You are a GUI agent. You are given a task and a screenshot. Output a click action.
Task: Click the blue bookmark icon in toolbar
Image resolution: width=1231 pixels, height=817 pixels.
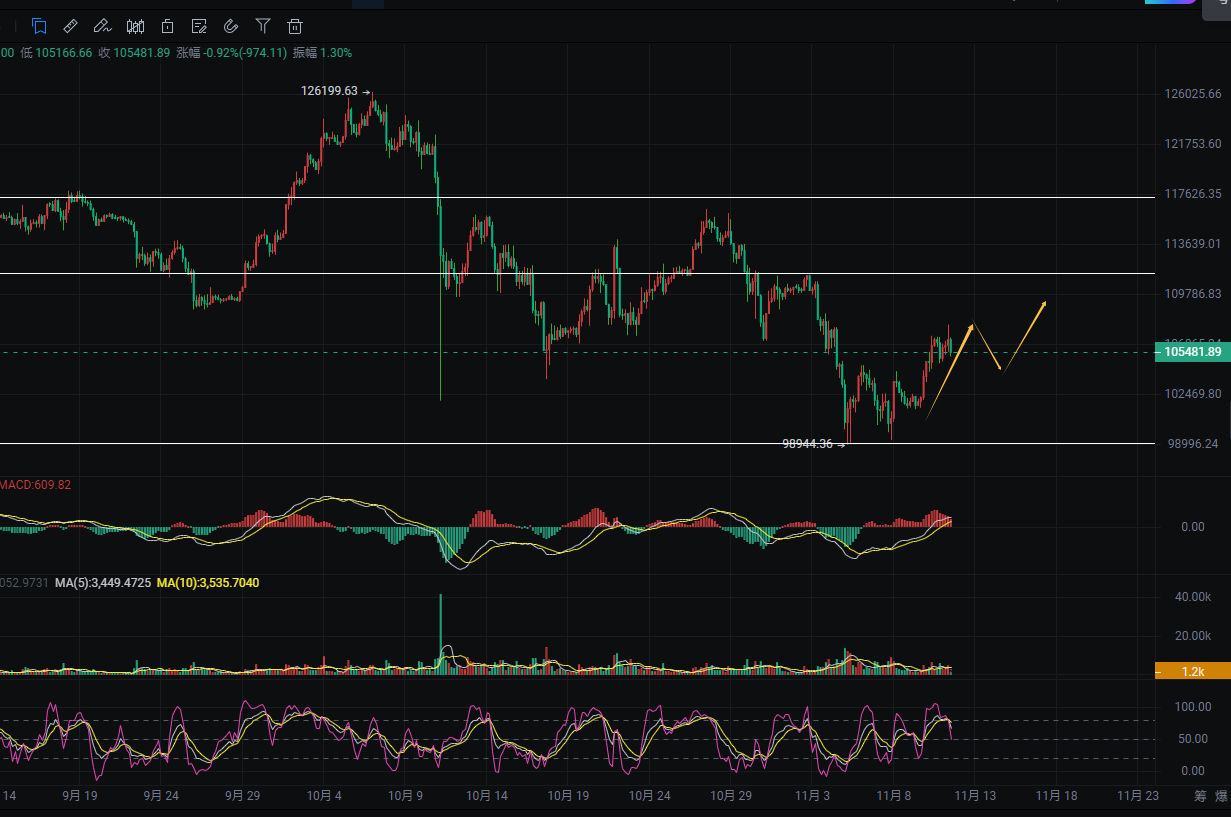pos(39,26)
